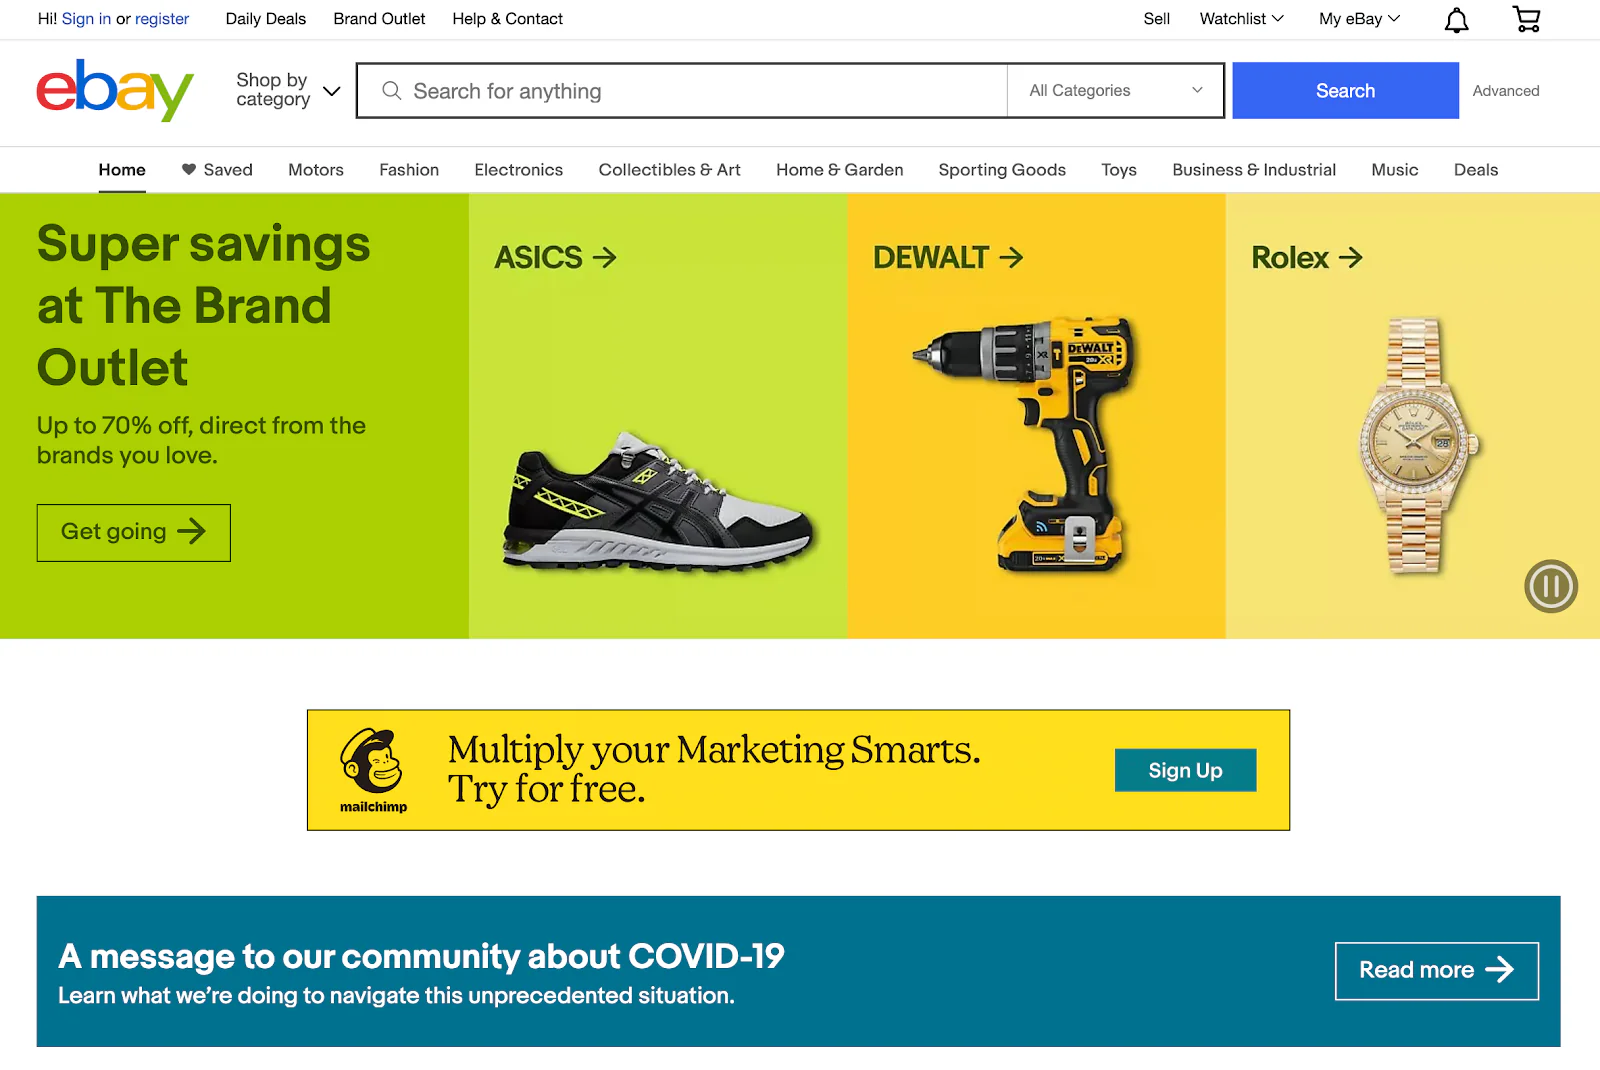
Task: Switch to the Electronics tab
Action: click(518, 170)
